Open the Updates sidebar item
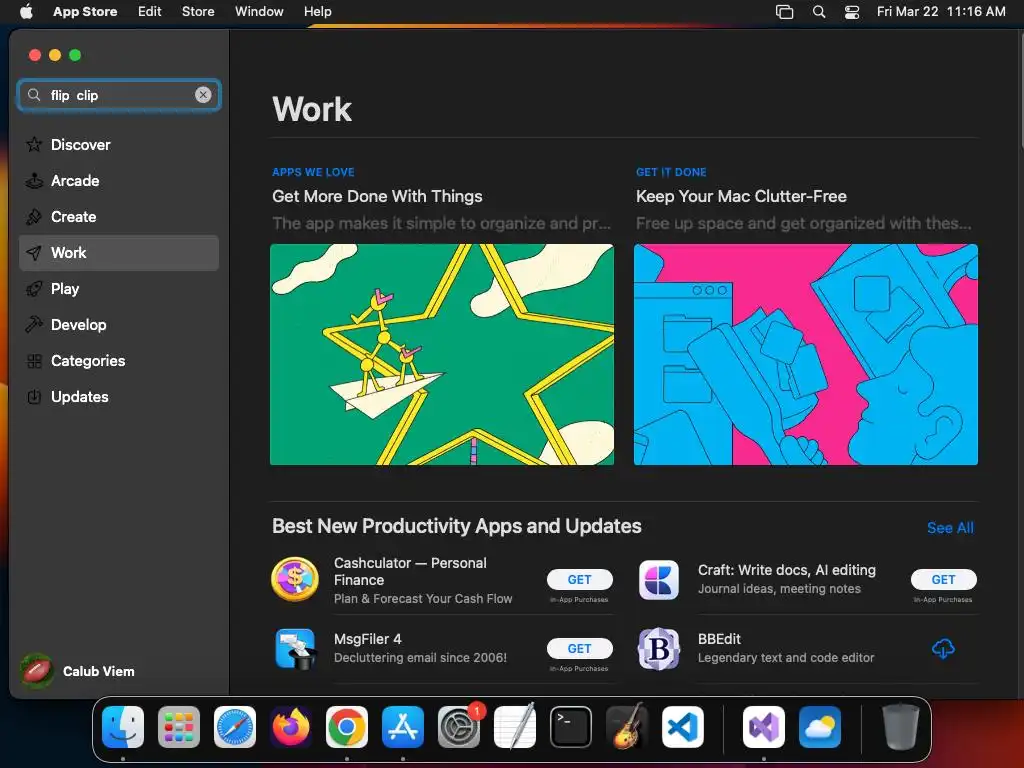This screenshot has width=1024, height=768. (119, 396)
